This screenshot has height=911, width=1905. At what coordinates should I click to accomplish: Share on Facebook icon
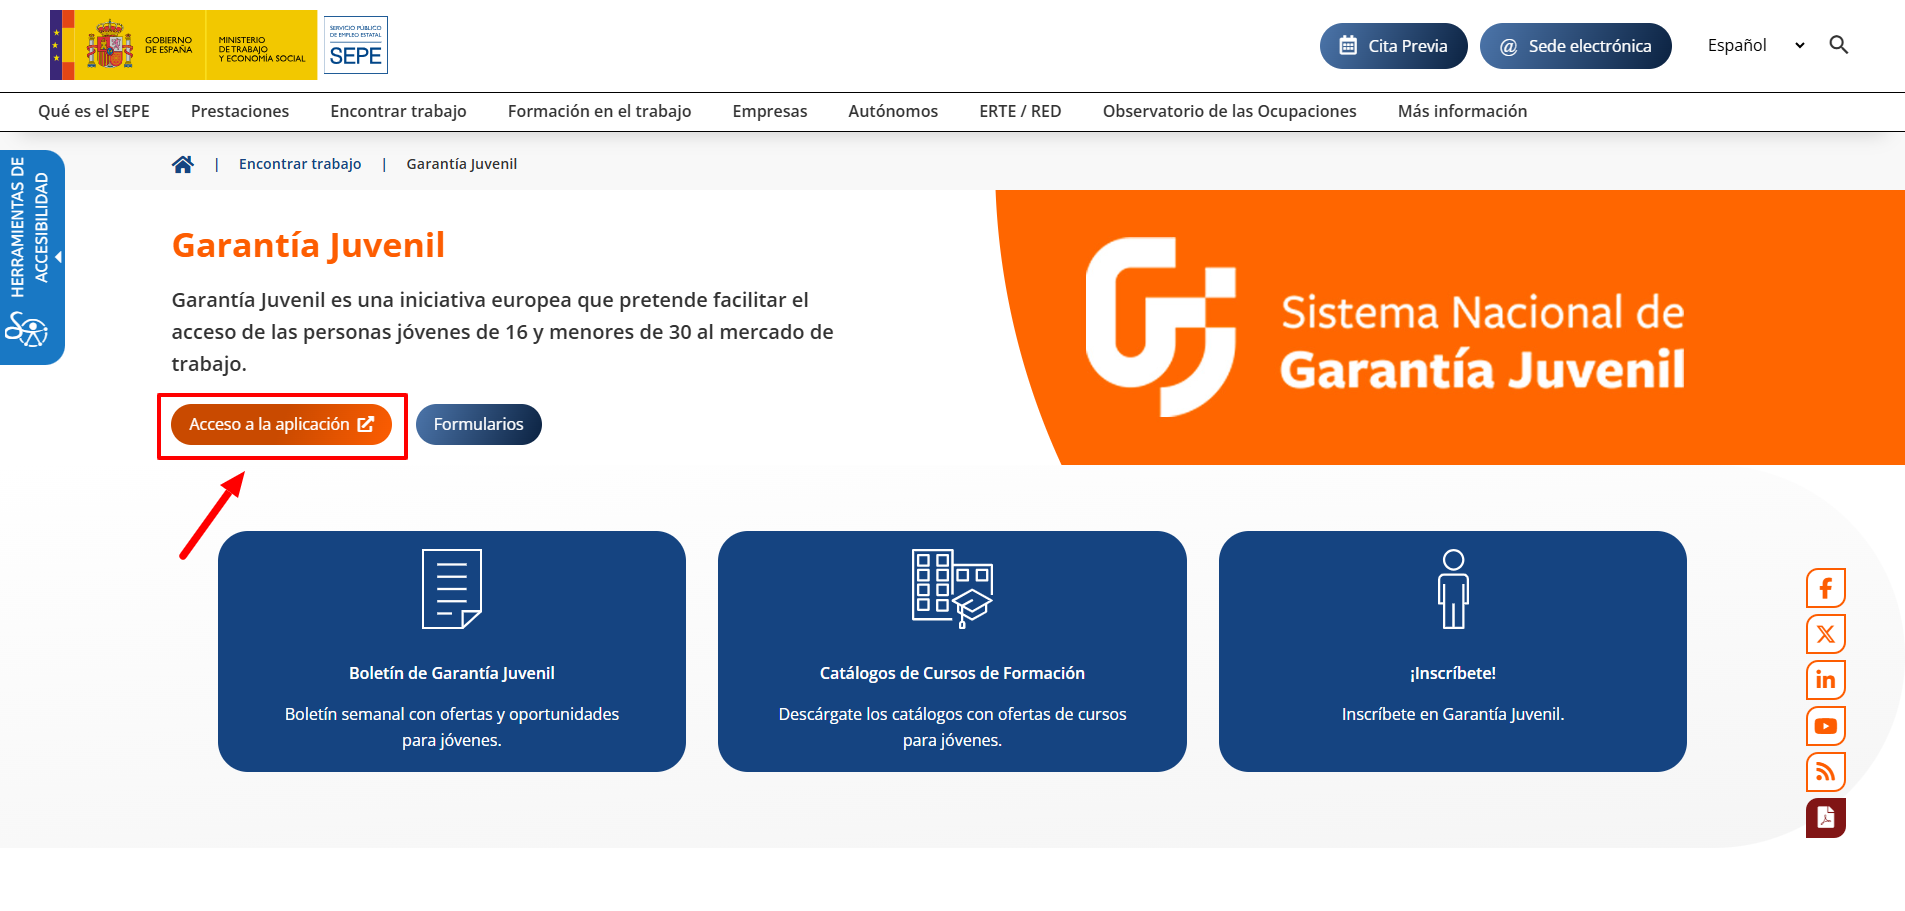click(x=1825, y=588)
